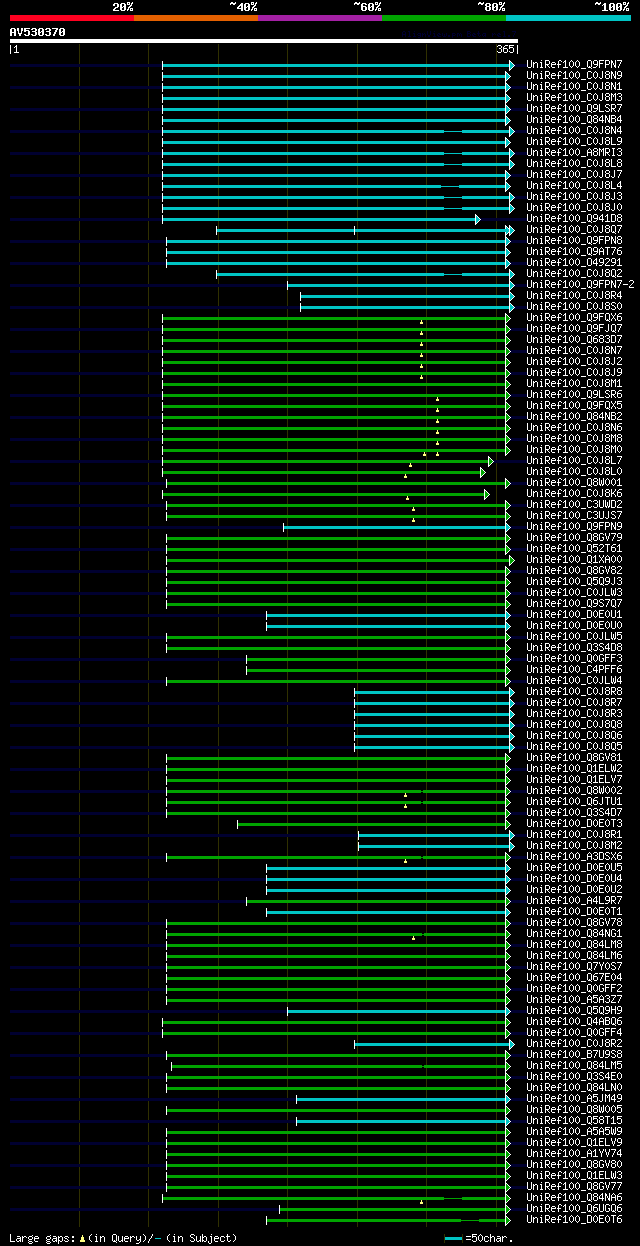This screenshot has width=640, height=1246.
Task: Select label UniRef100_Q3S4D8
Action: coord(574,648)
